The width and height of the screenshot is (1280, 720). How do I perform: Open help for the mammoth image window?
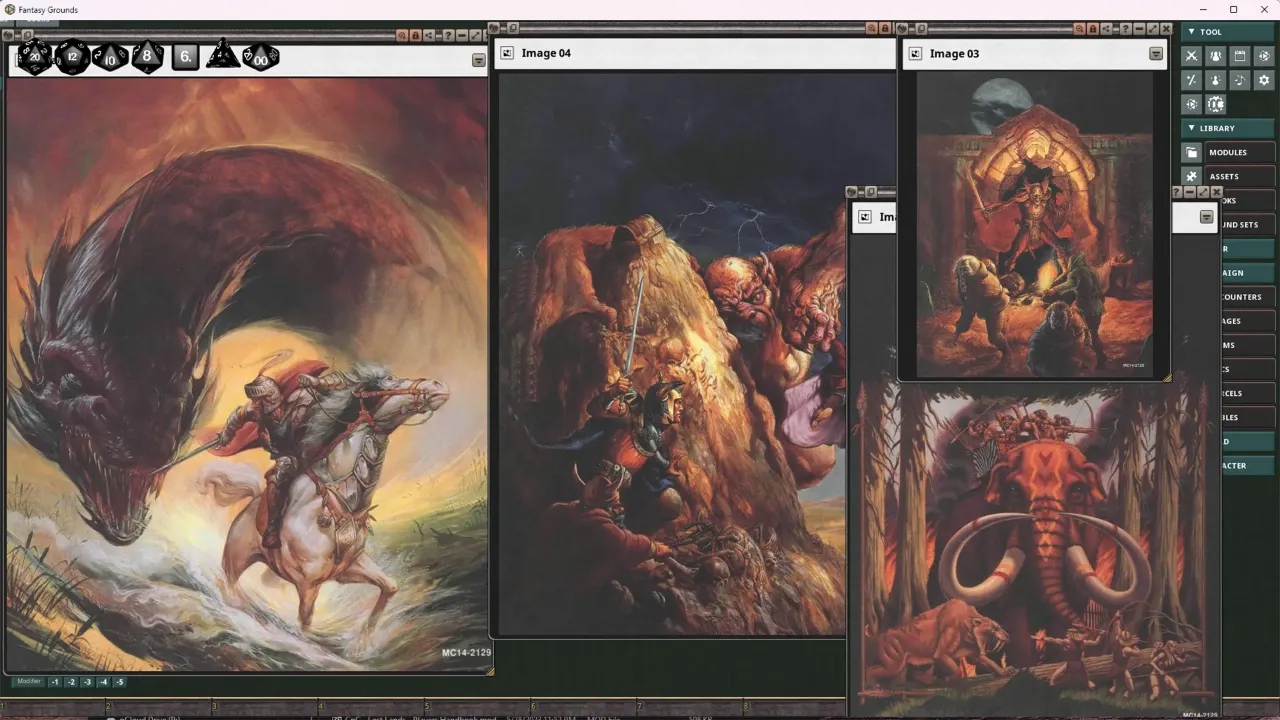click(1177, 192)
